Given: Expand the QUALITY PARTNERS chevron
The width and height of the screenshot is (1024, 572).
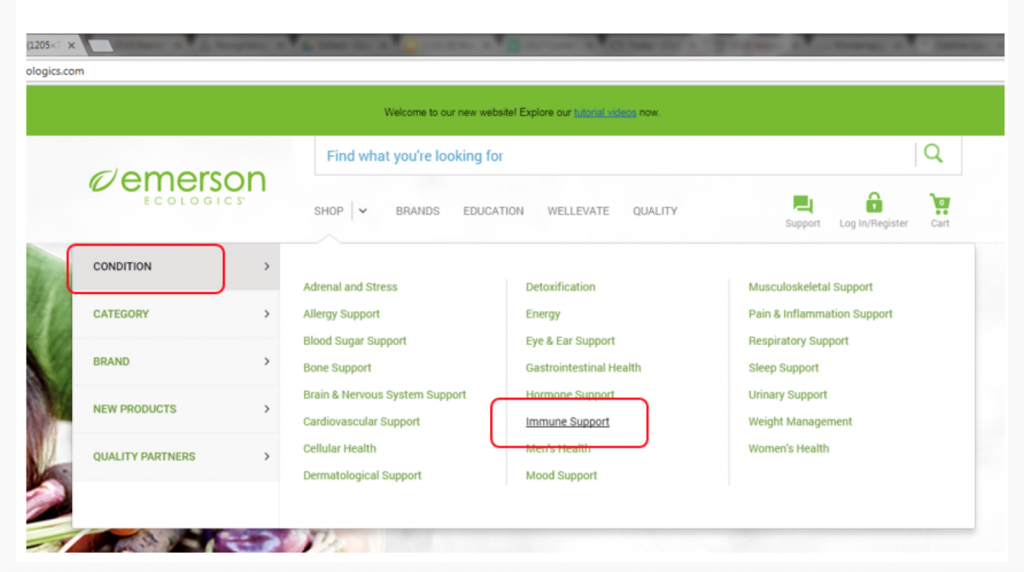Looking at the screenshot, I should [266, 456].
